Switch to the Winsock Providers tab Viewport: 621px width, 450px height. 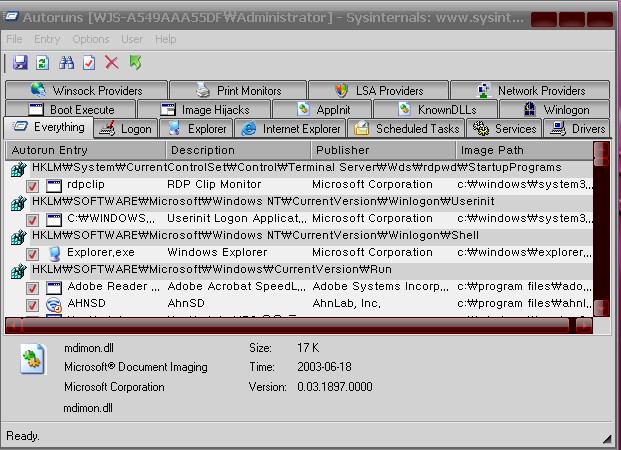[86, 90]
